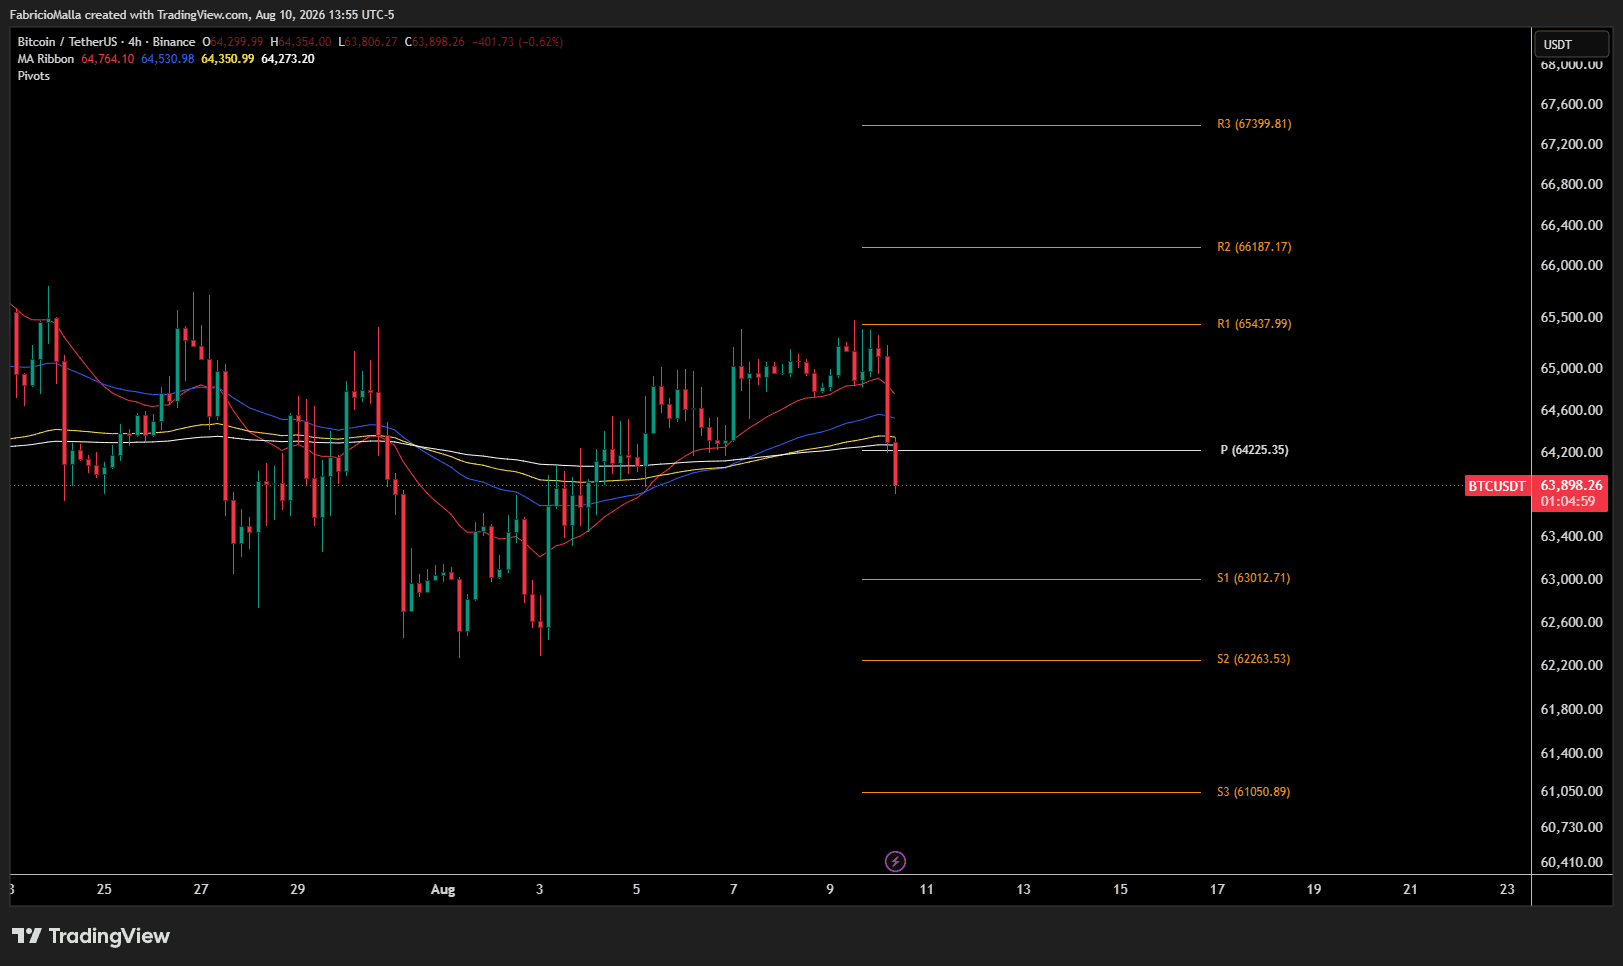Click date 5 on the time axis
Image resolution: width=1623 pixels, height=966 pixels.
pos(637,889)
